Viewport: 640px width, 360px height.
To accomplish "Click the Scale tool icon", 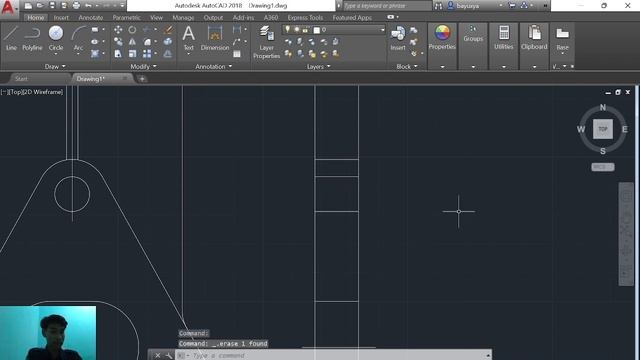I will click(x=132, y=53).
